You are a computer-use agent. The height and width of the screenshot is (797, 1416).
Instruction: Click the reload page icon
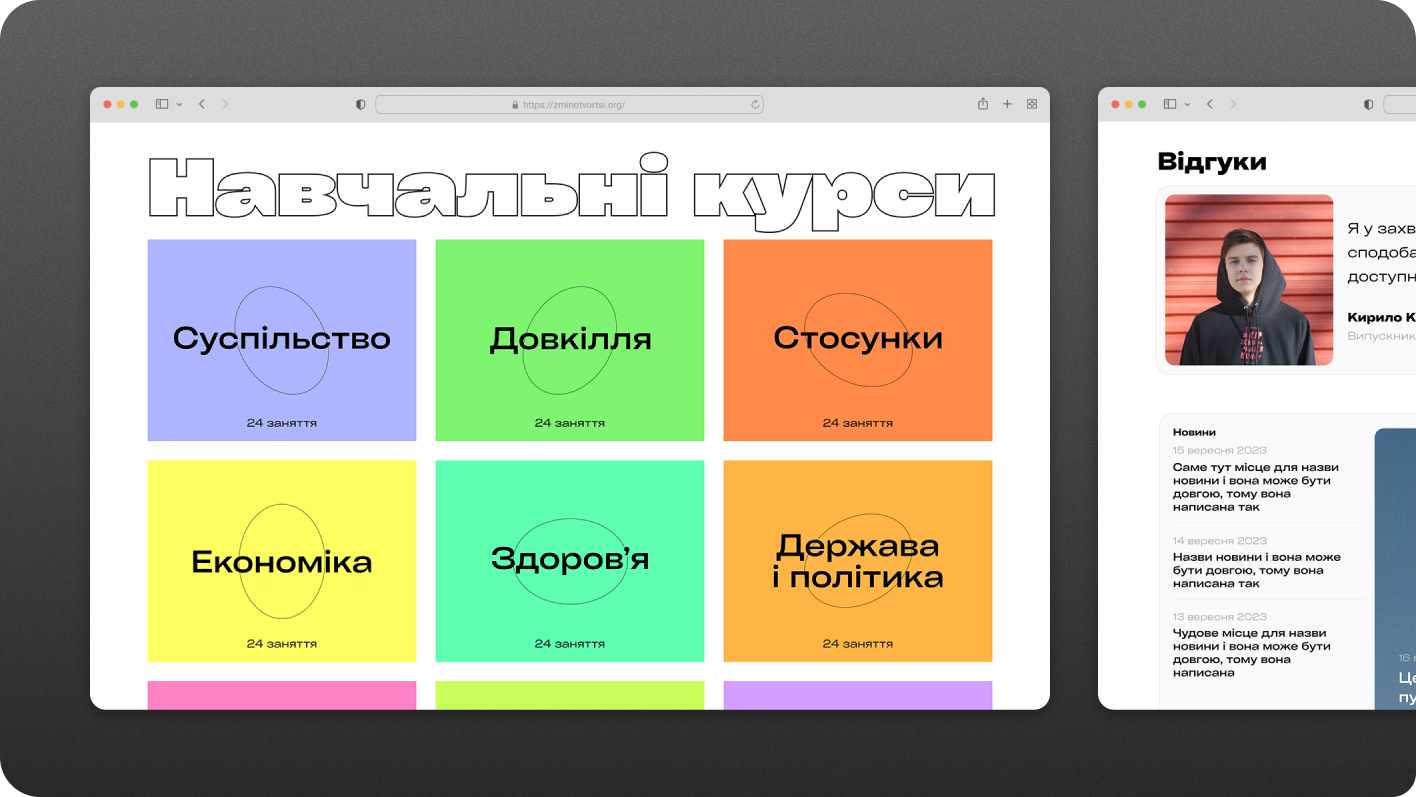754,103
